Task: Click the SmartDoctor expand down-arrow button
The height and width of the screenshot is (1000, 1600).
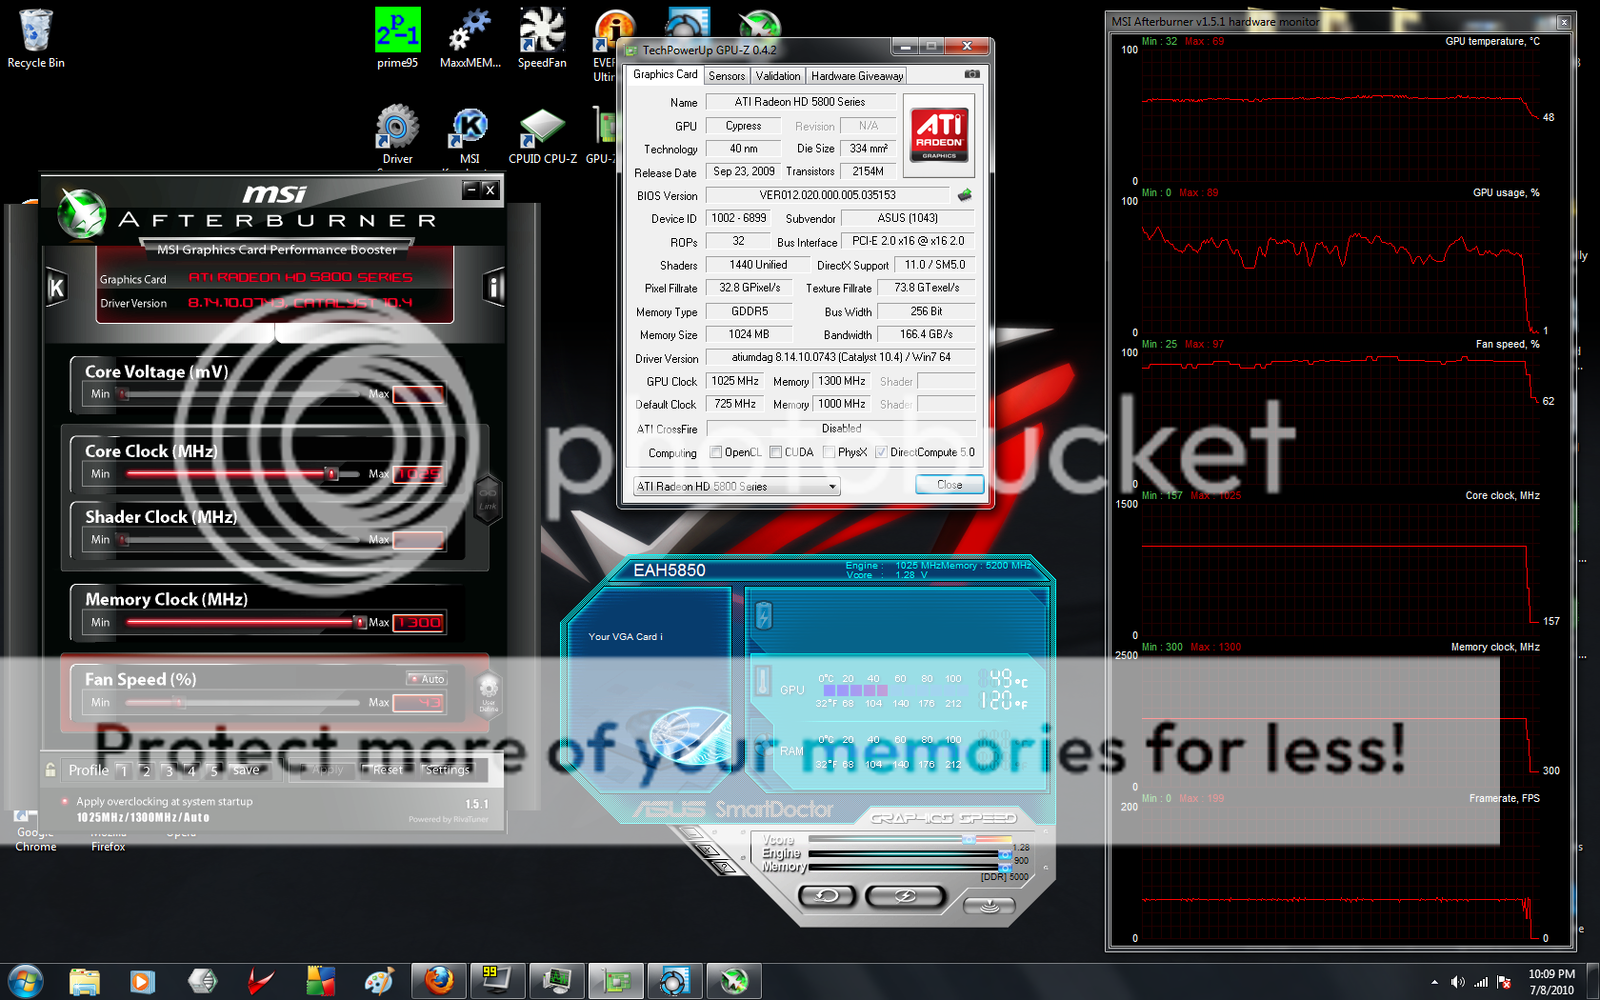Action: tap(989, 905)
